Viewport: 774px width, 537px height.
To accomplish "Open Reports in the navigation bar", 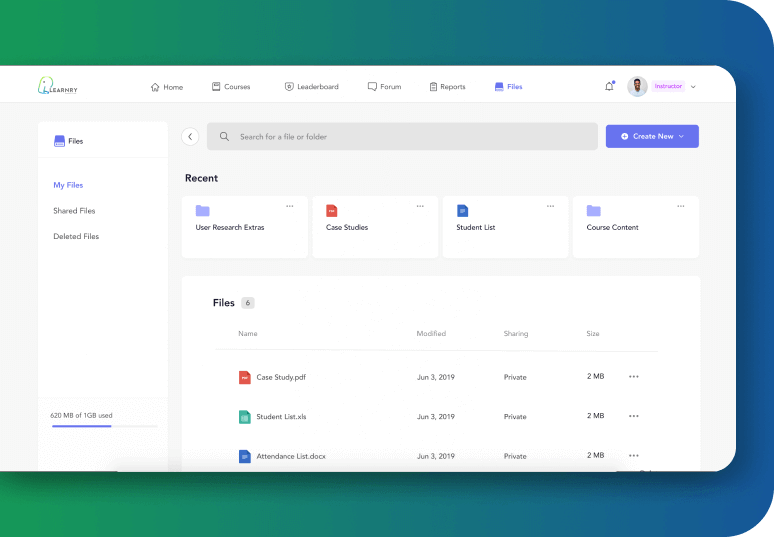I will point(447,86).
